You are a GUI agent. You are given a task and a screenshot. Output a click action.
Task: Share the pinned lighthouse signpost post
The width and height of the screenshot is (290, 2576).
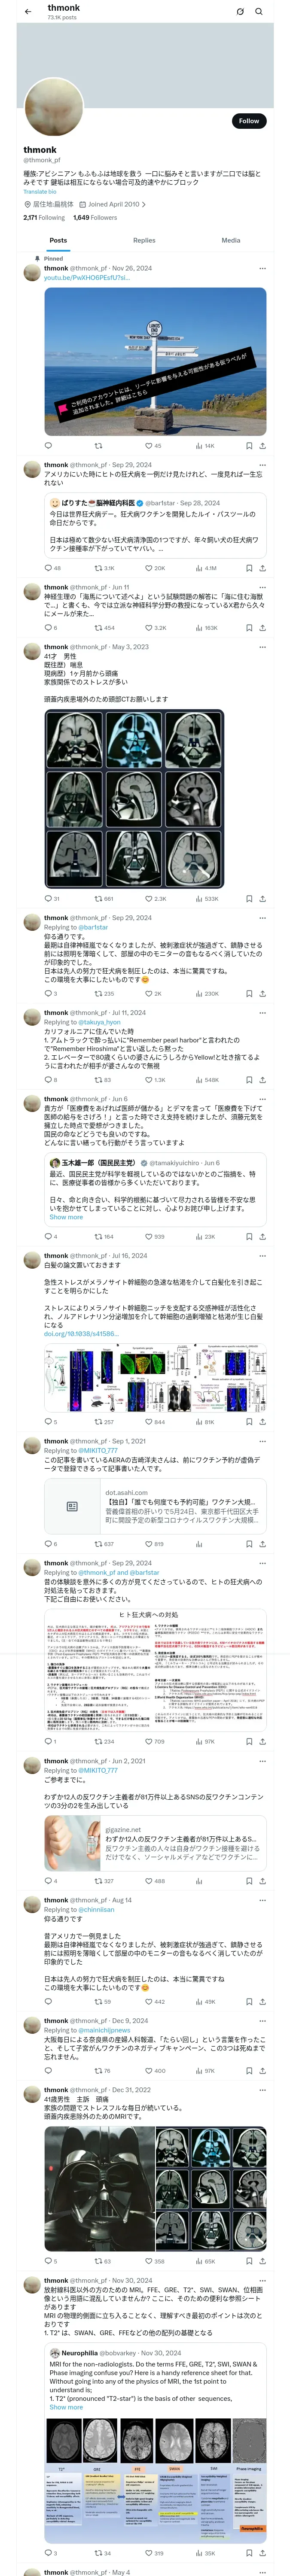263,446
